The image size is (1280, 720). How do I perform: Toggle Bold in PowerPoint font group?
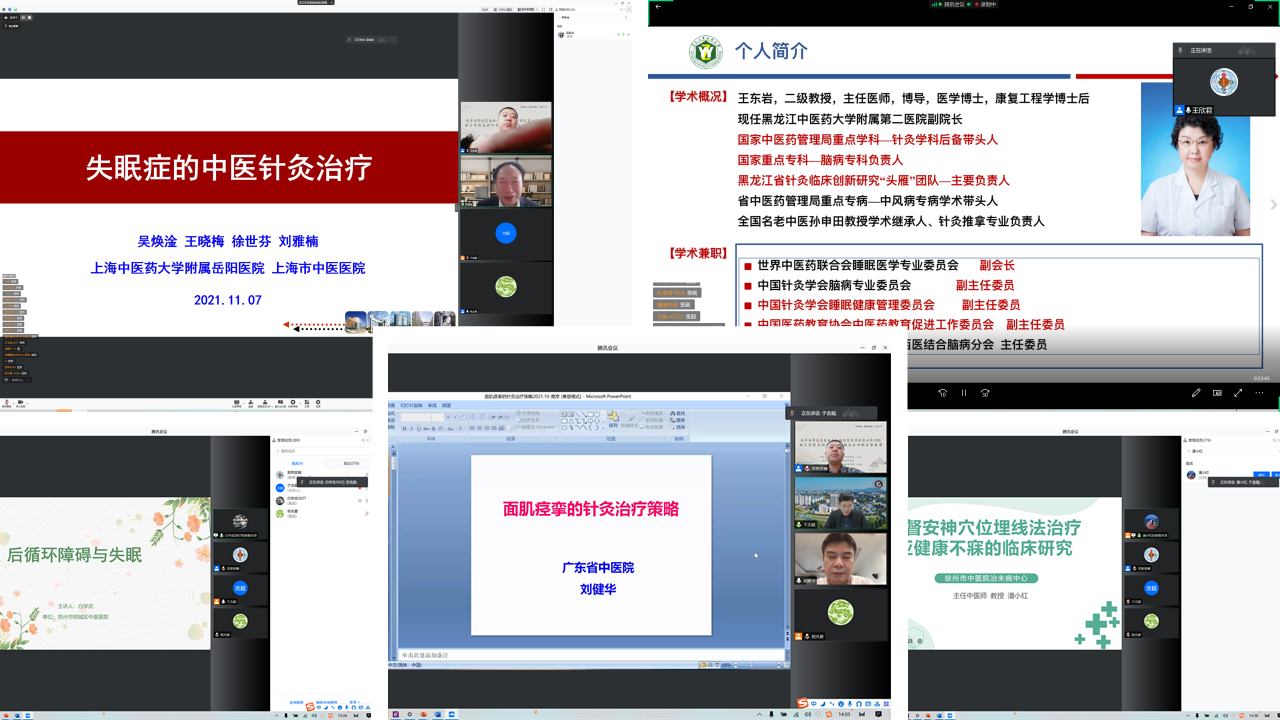(x=404, y=428)
